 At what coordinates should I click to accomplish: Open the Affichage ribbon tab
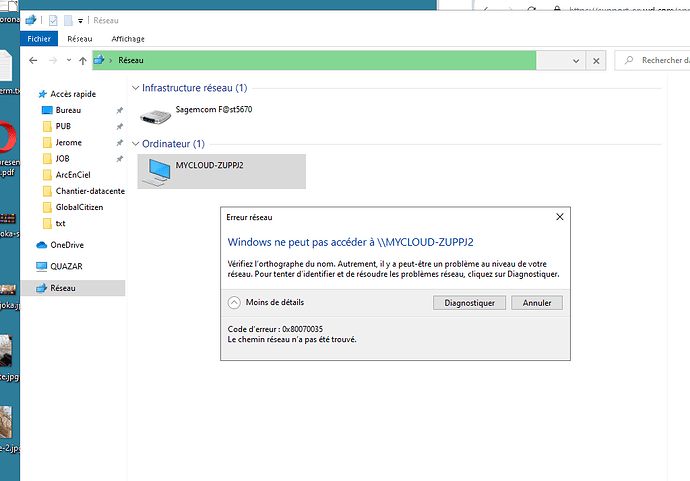tap(128, 39)
